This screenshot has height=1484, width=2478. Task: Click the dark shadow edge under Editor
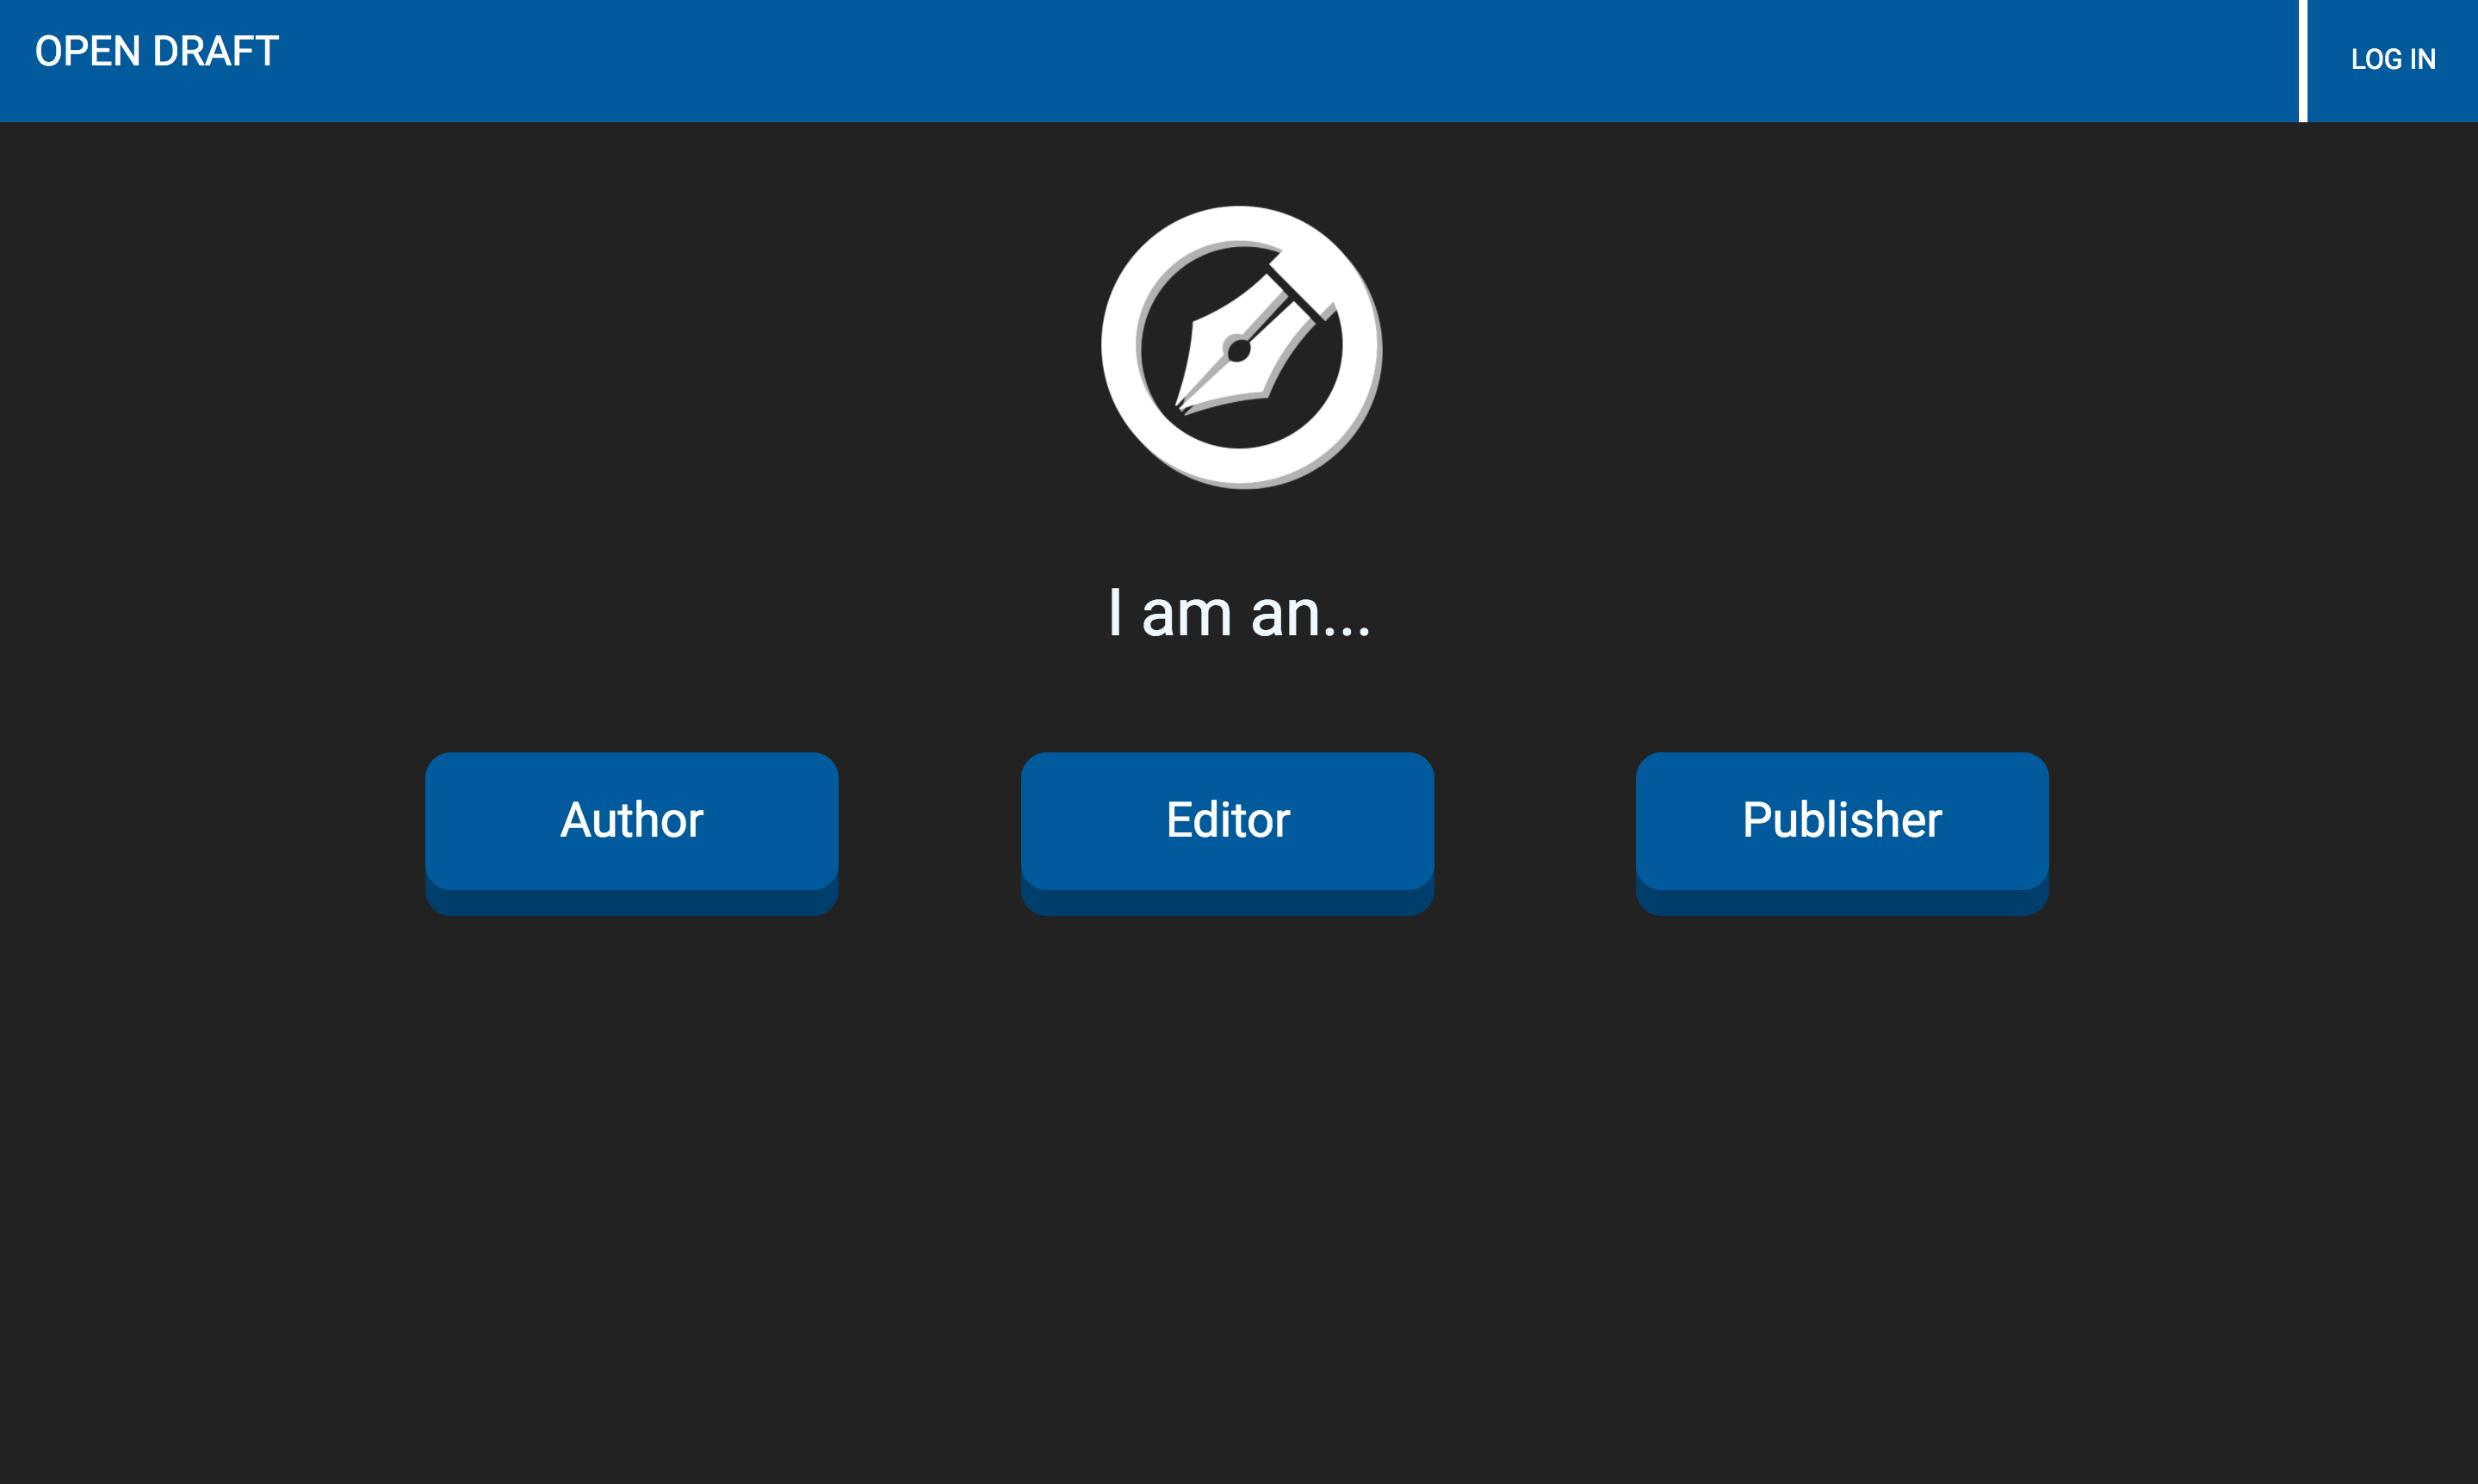[1228, 903]
